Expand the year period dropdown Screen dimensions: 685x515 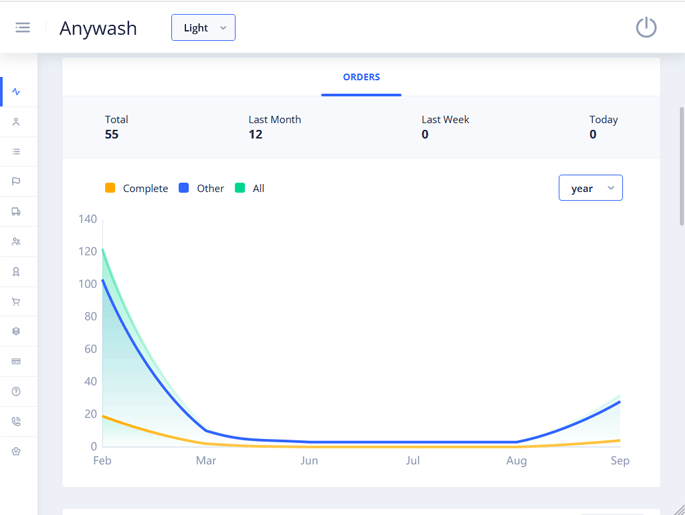tap(590, 188)
